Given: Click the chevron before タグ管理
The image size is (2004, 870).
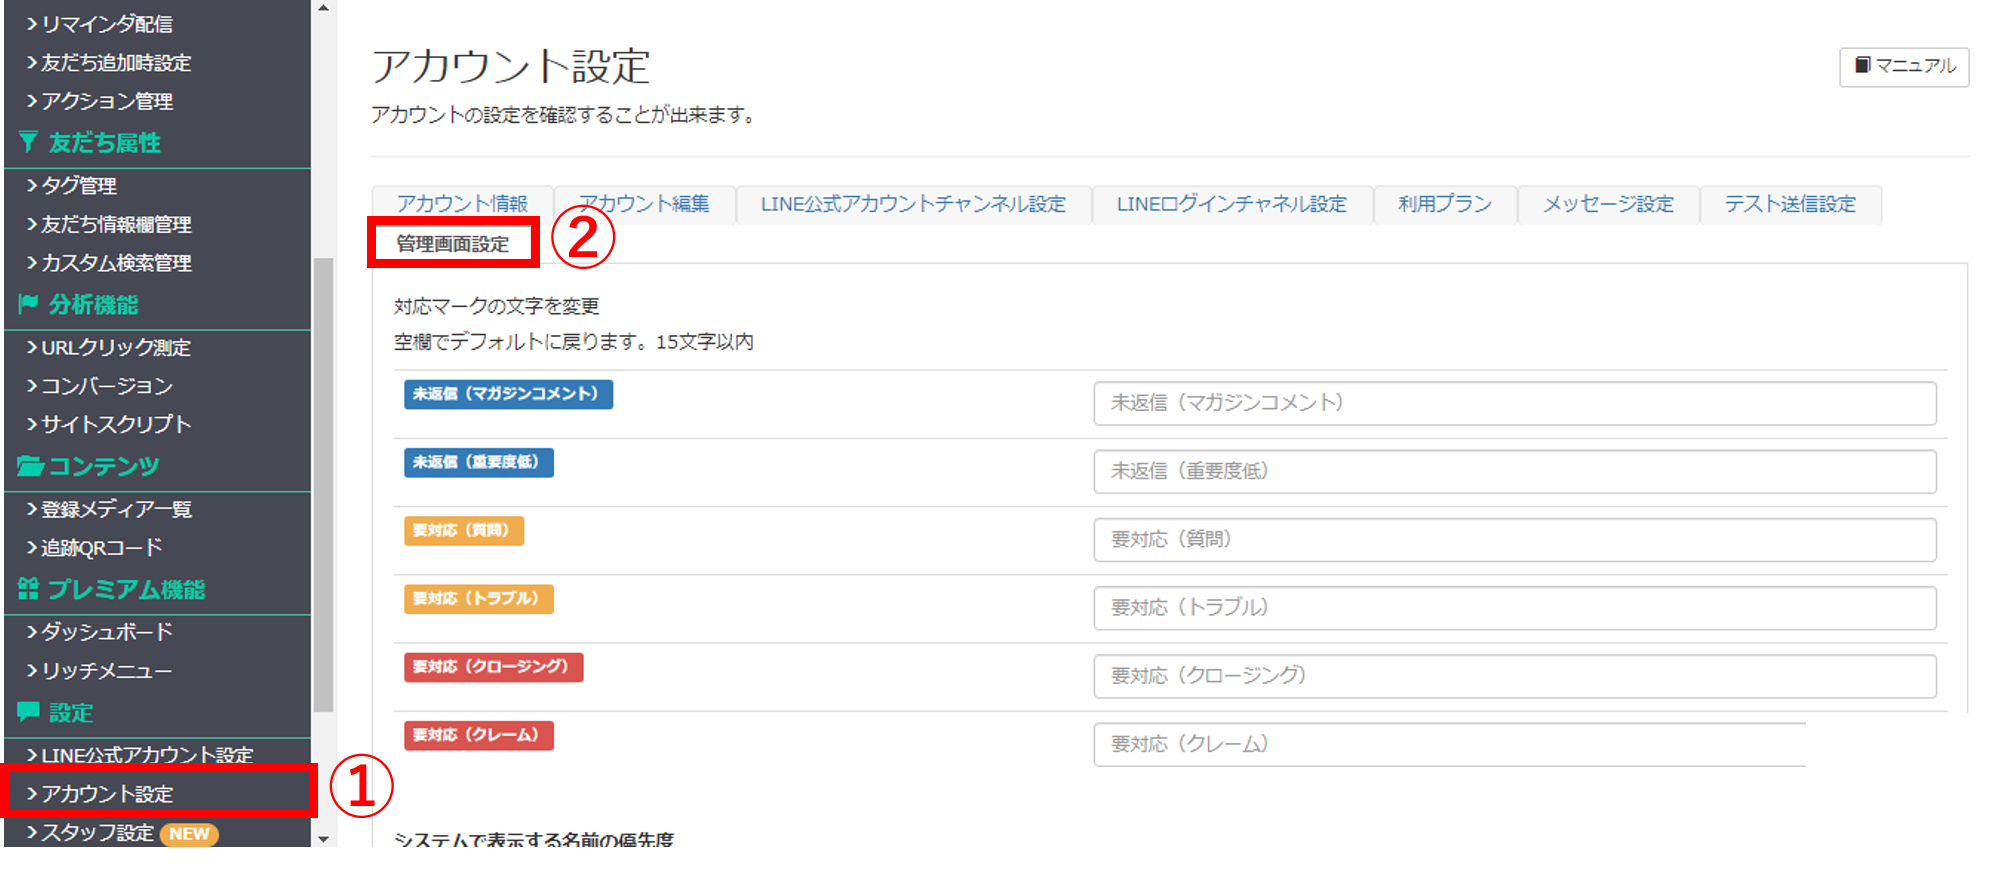Looking at the screenshot, I should (x=32, y=185).
